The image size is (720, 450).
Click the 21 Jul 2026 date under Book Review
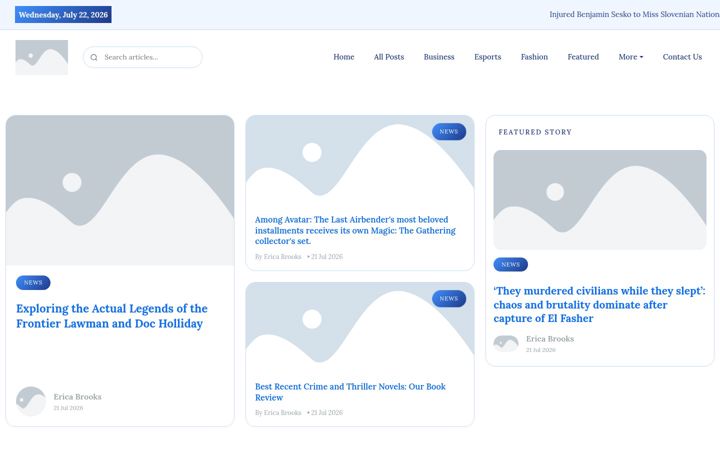click(326, 412)
